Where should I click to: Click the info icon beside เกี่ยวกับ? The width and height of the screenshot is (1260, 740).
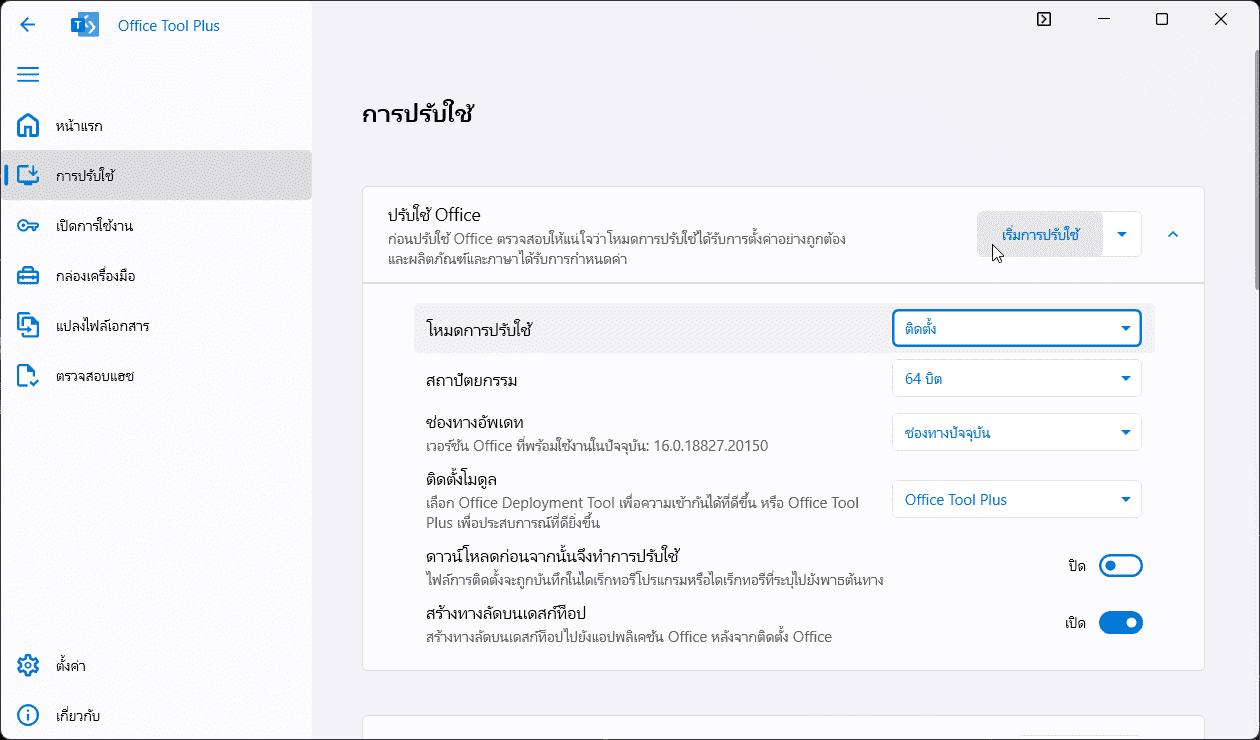28,716
